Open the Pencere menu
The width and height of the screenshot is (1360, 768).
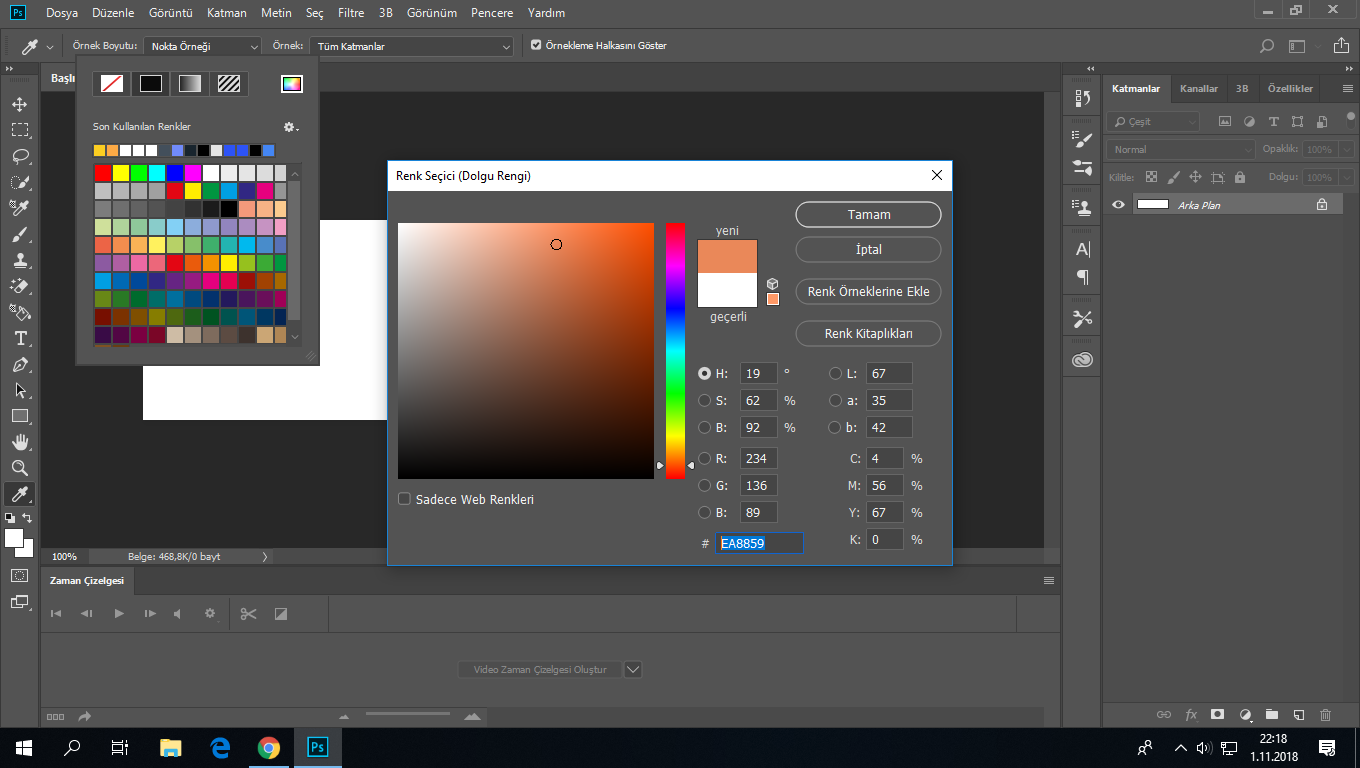[492, 13]
